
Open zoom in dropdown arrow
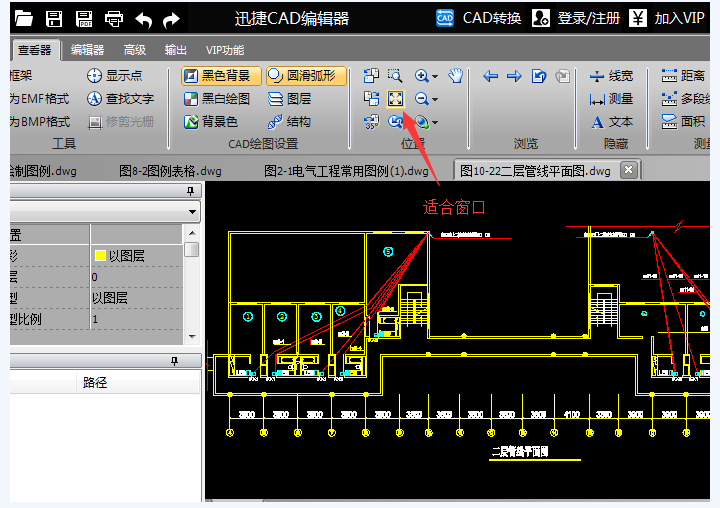pyautogui.click(x=435, y=76)
